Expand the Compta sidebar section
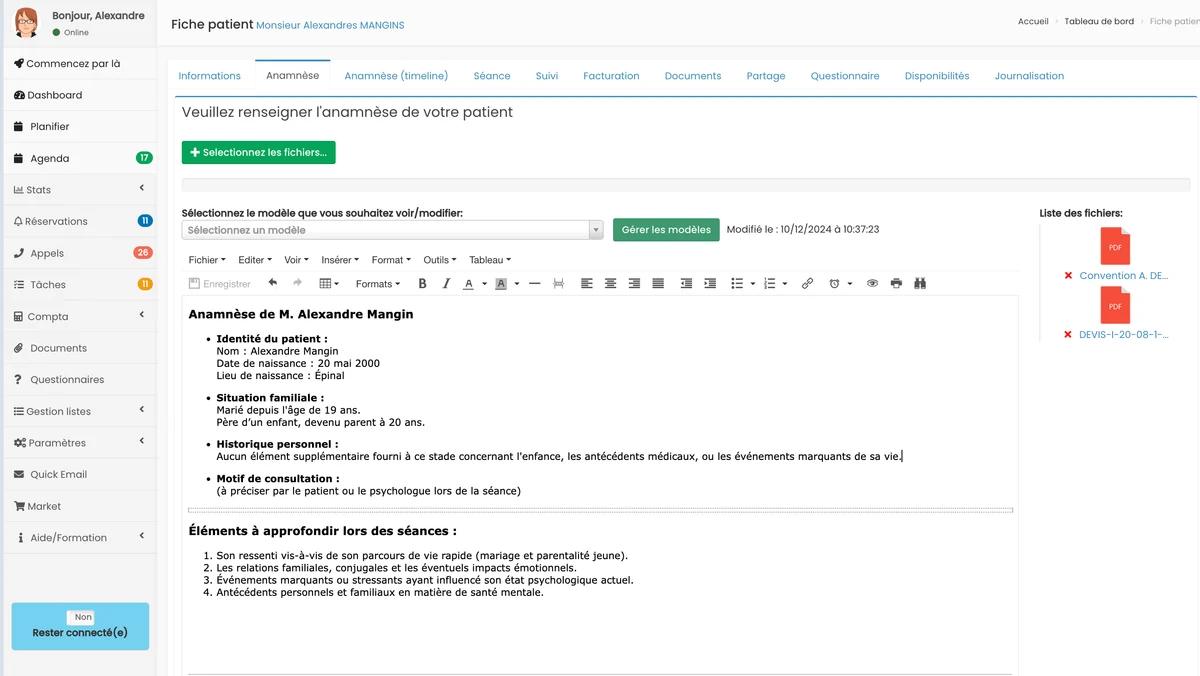Screen dimensions: 1200x676 [x=78, y=316]
